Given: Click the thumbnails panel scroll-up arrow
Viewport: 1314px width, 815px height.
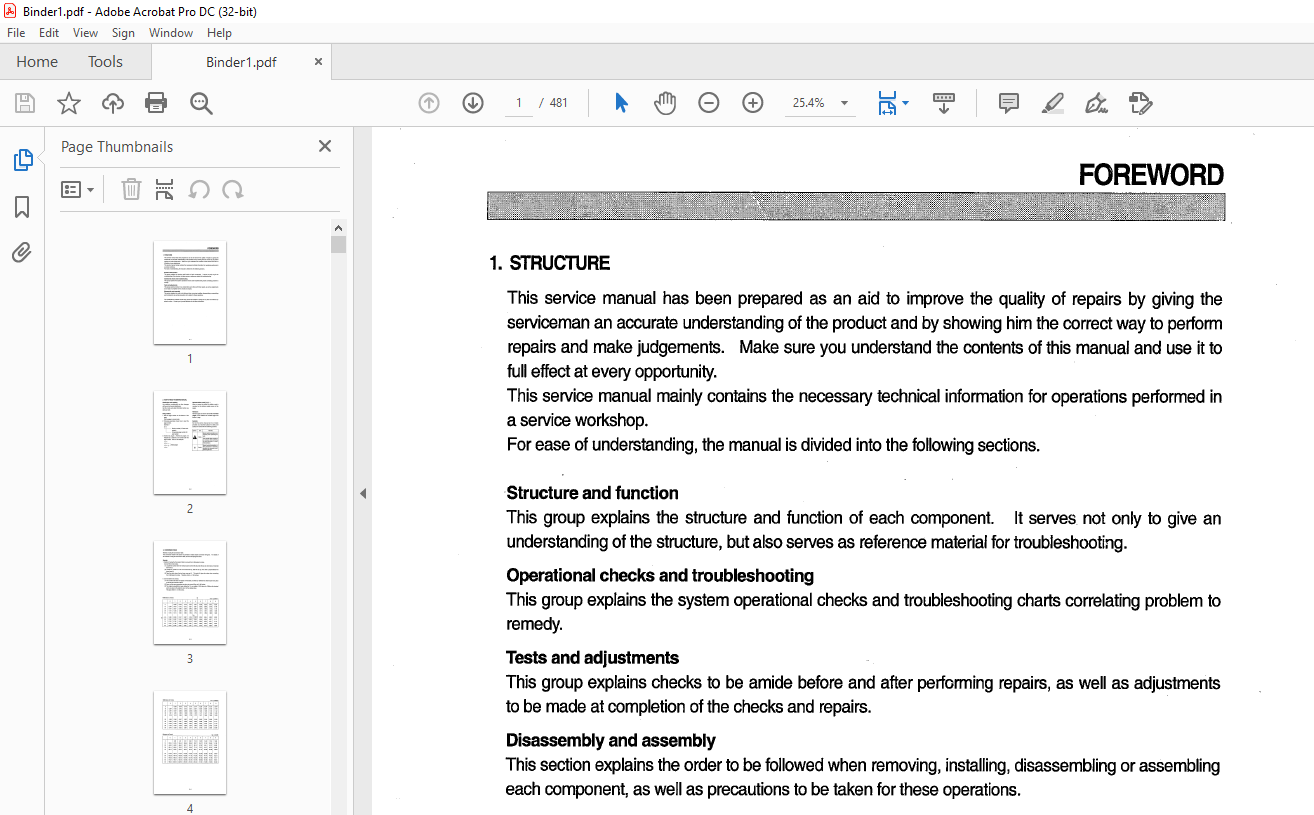Looking at the screenshot, I should point(339,228).
